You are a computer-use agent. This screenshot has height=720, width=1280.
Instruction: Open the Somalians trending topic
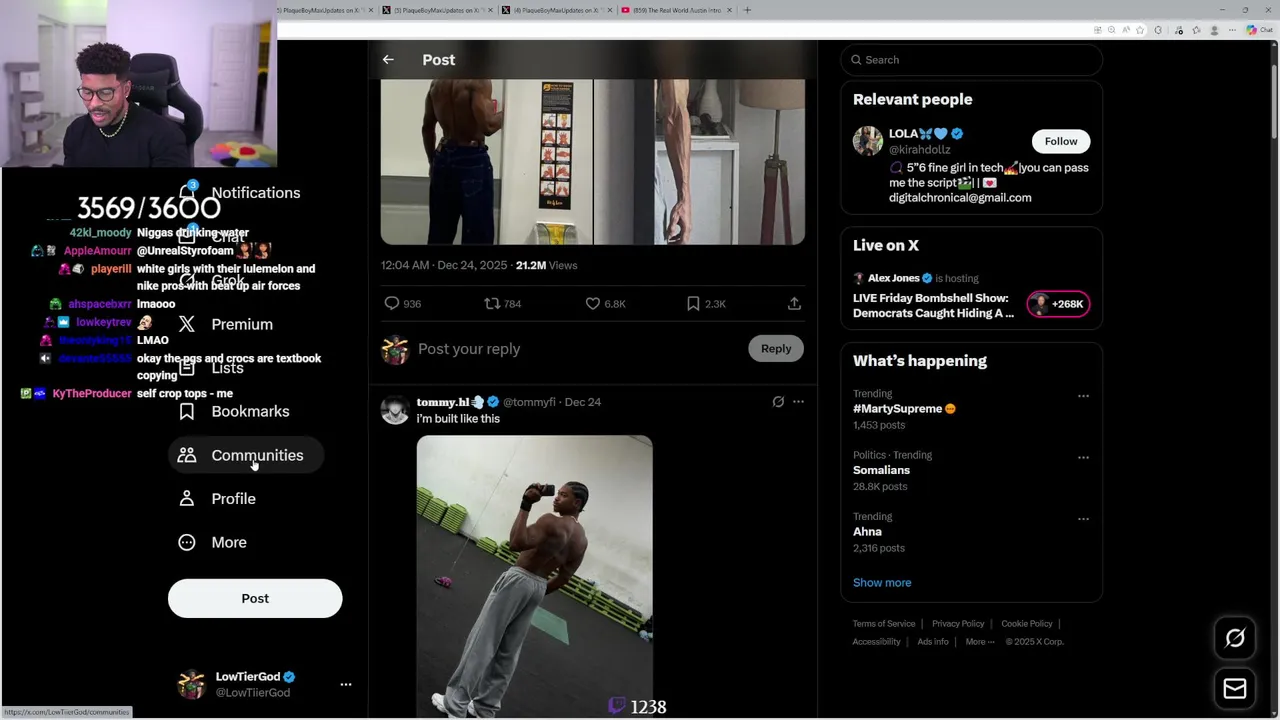(x=881, y=470)
